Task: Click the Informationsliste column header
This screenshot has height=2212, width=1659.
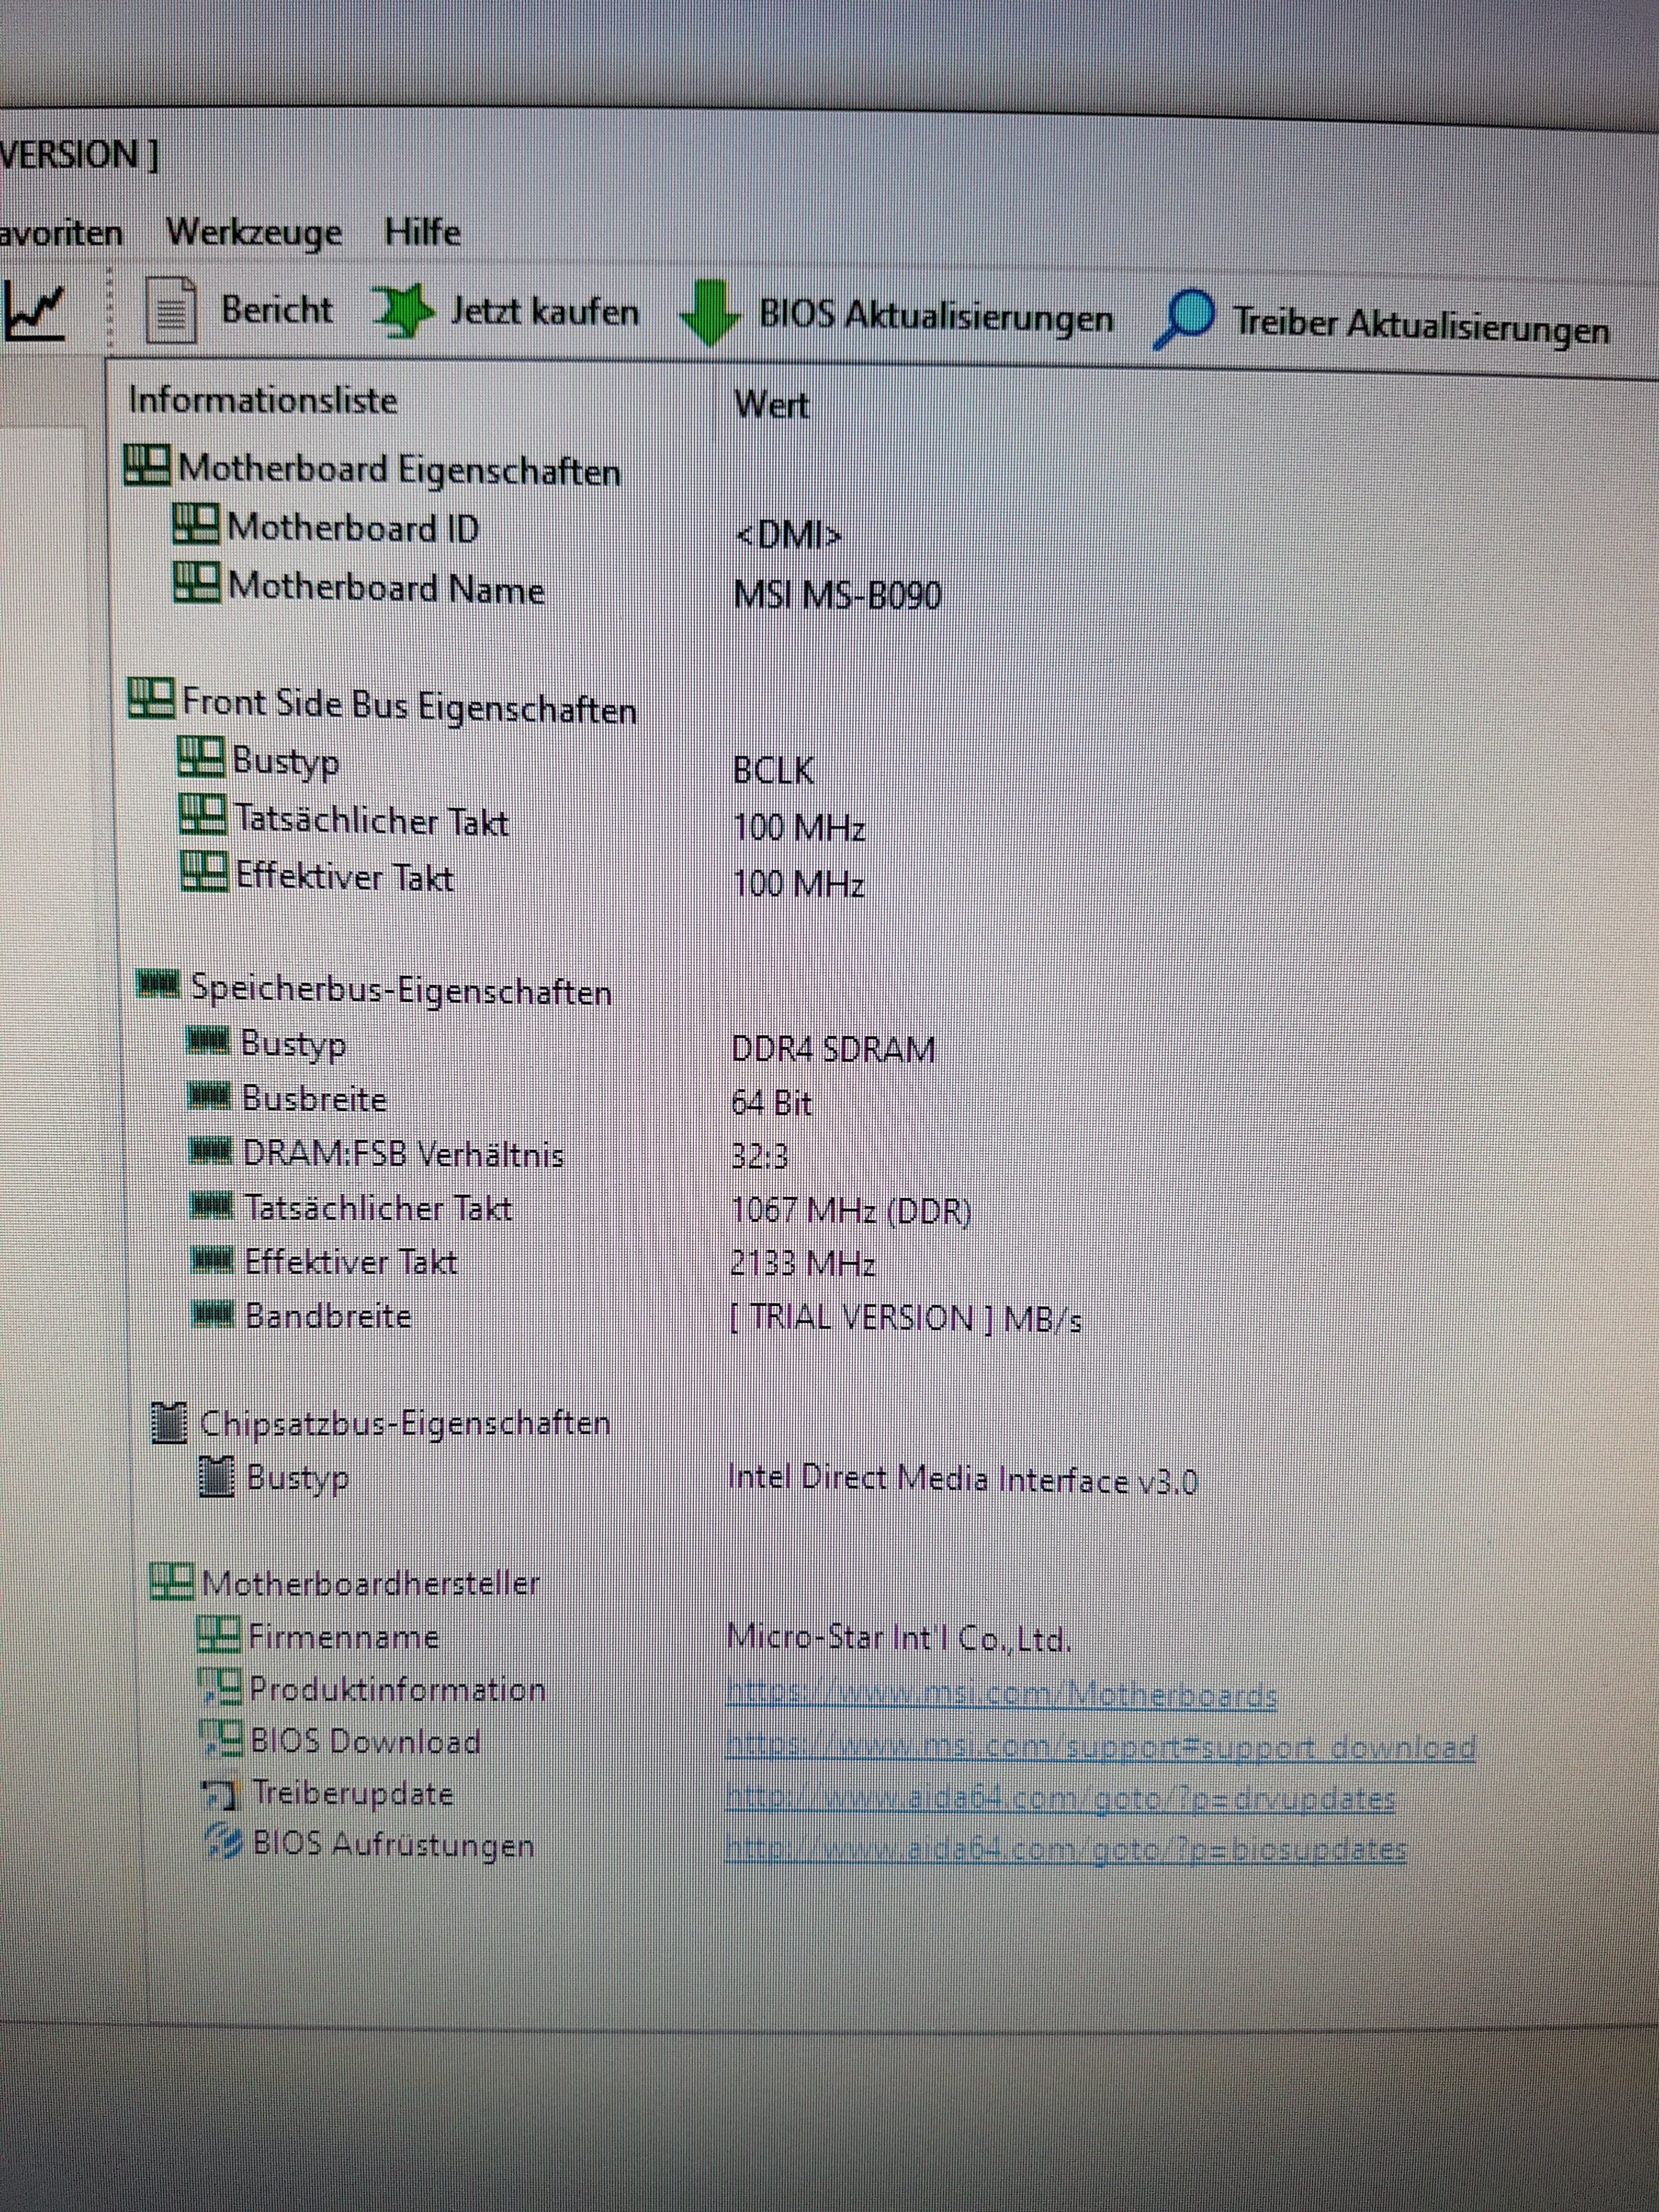Action: [x=263, y=400]
